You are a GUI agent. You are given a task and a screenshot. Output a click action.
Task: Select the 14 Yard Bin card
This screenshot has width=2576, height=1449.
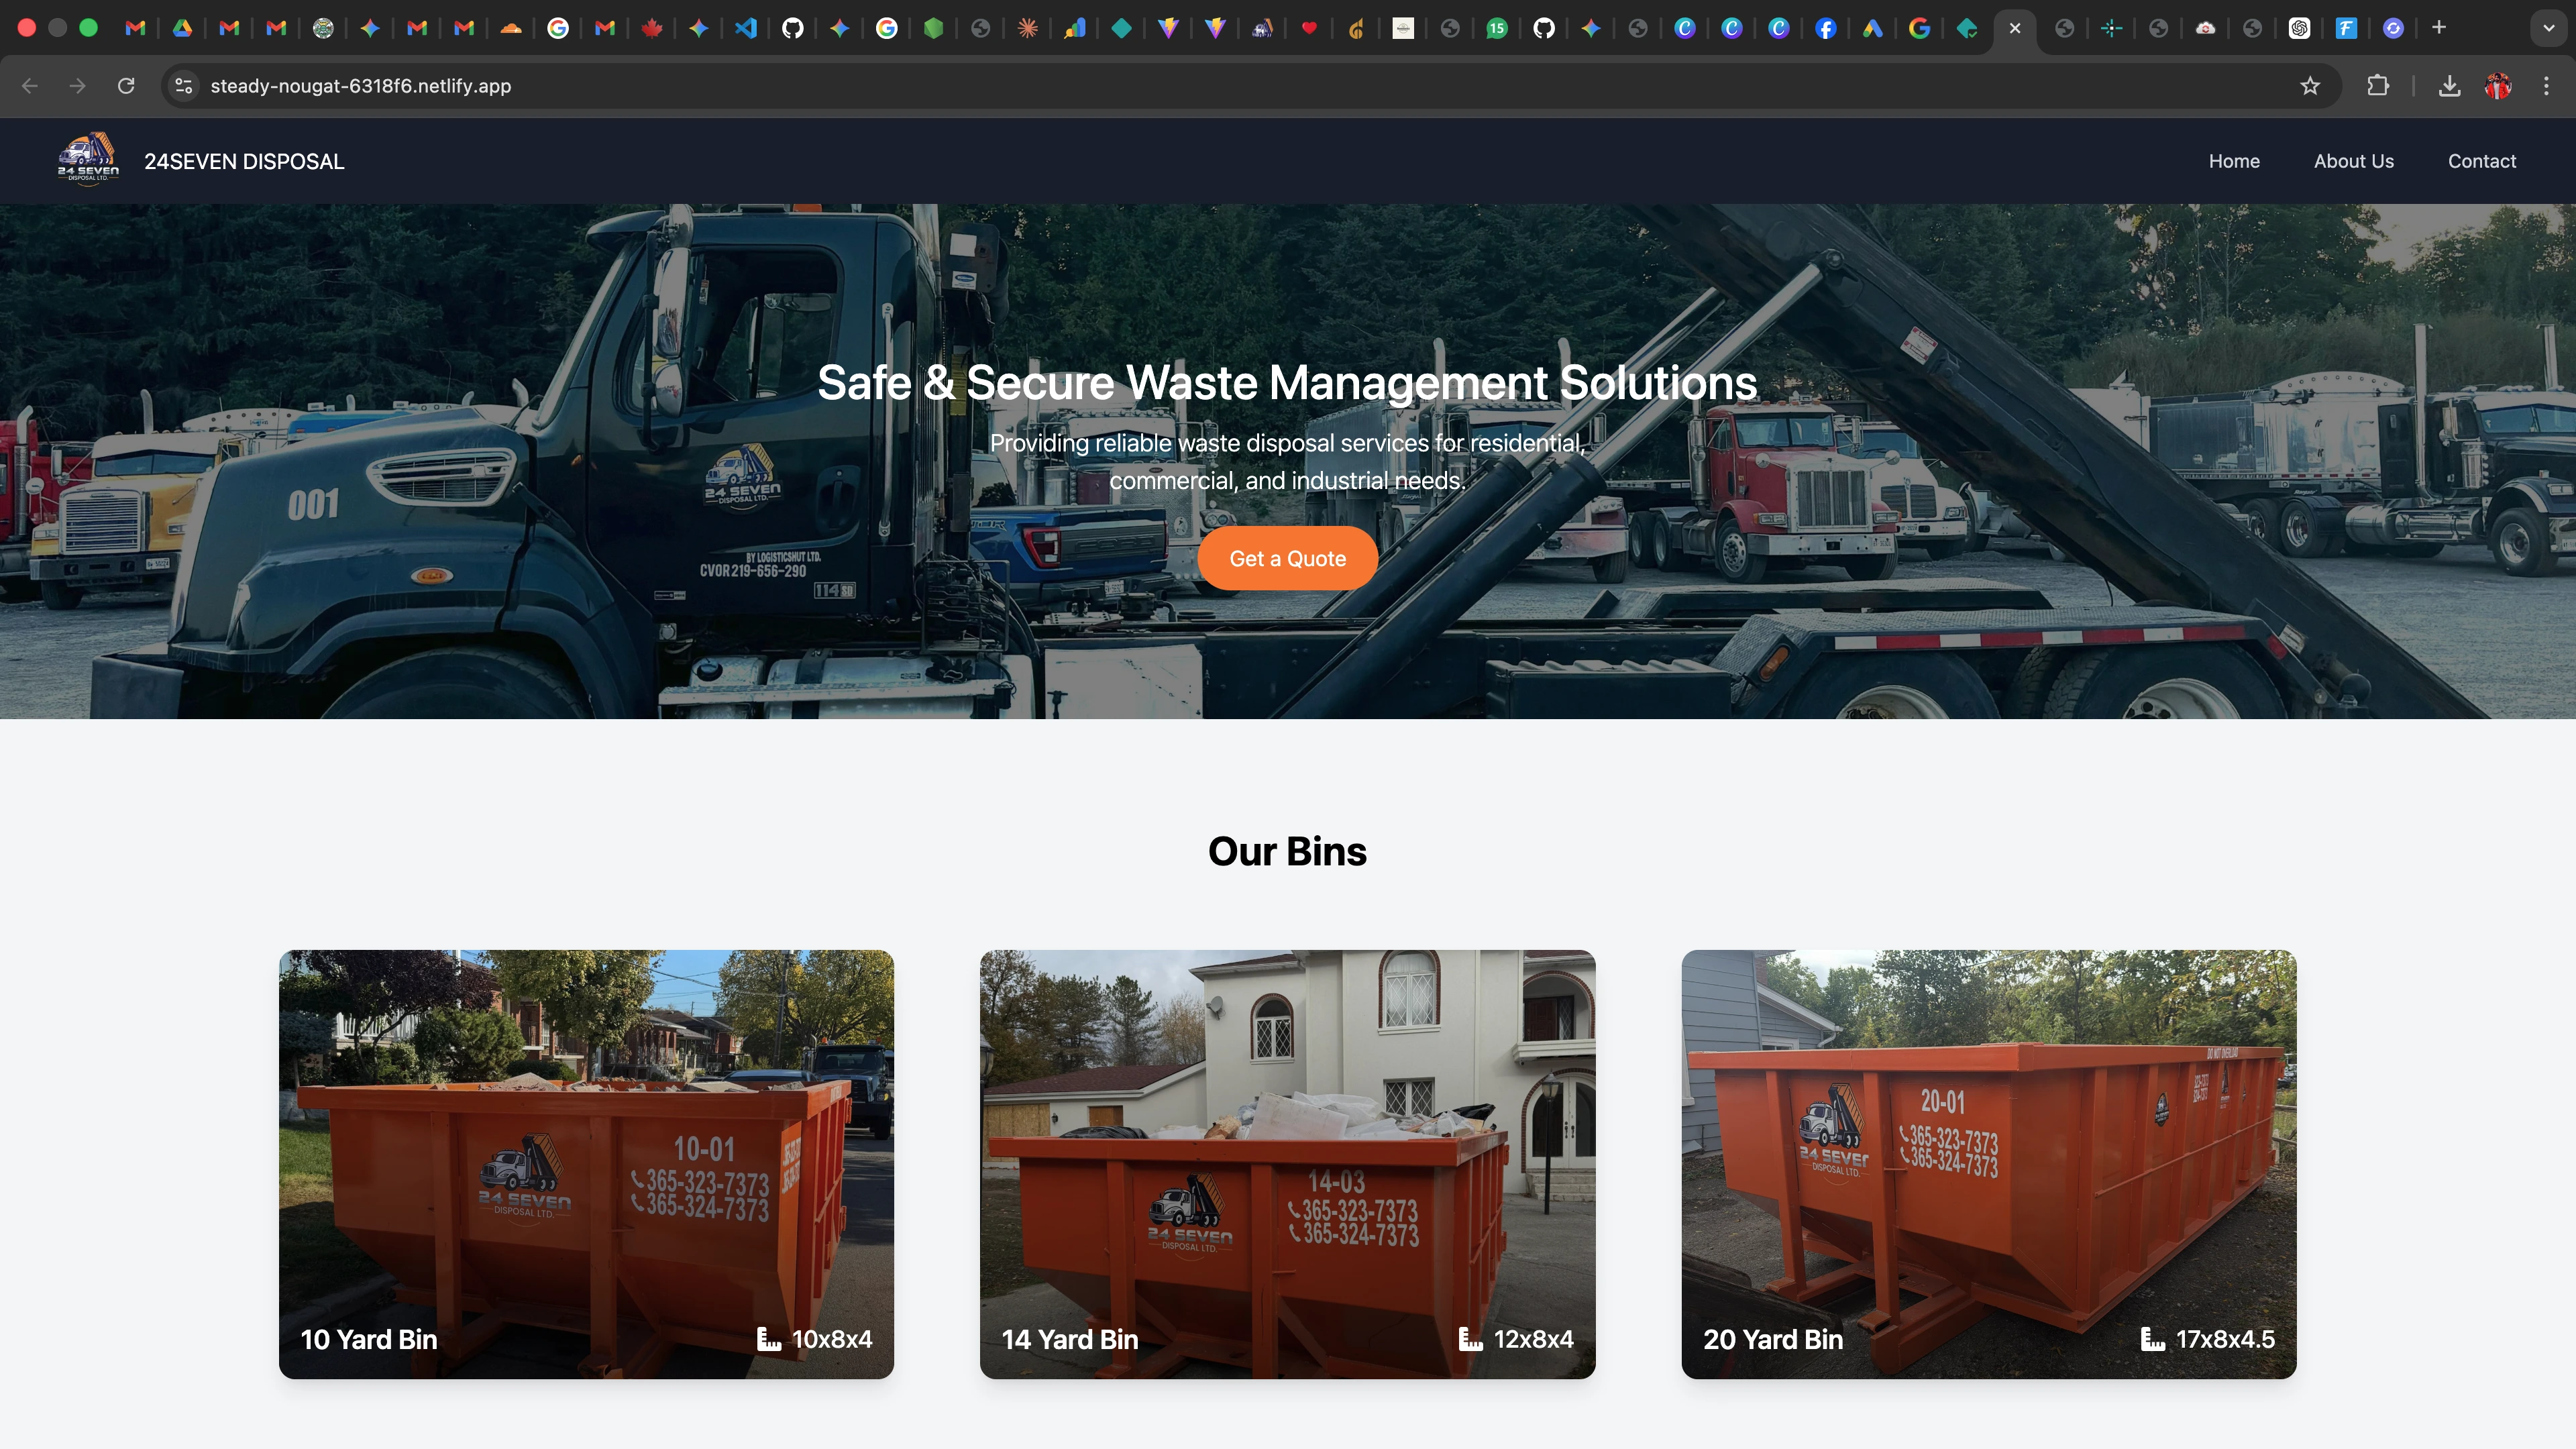point(1287,1164)
